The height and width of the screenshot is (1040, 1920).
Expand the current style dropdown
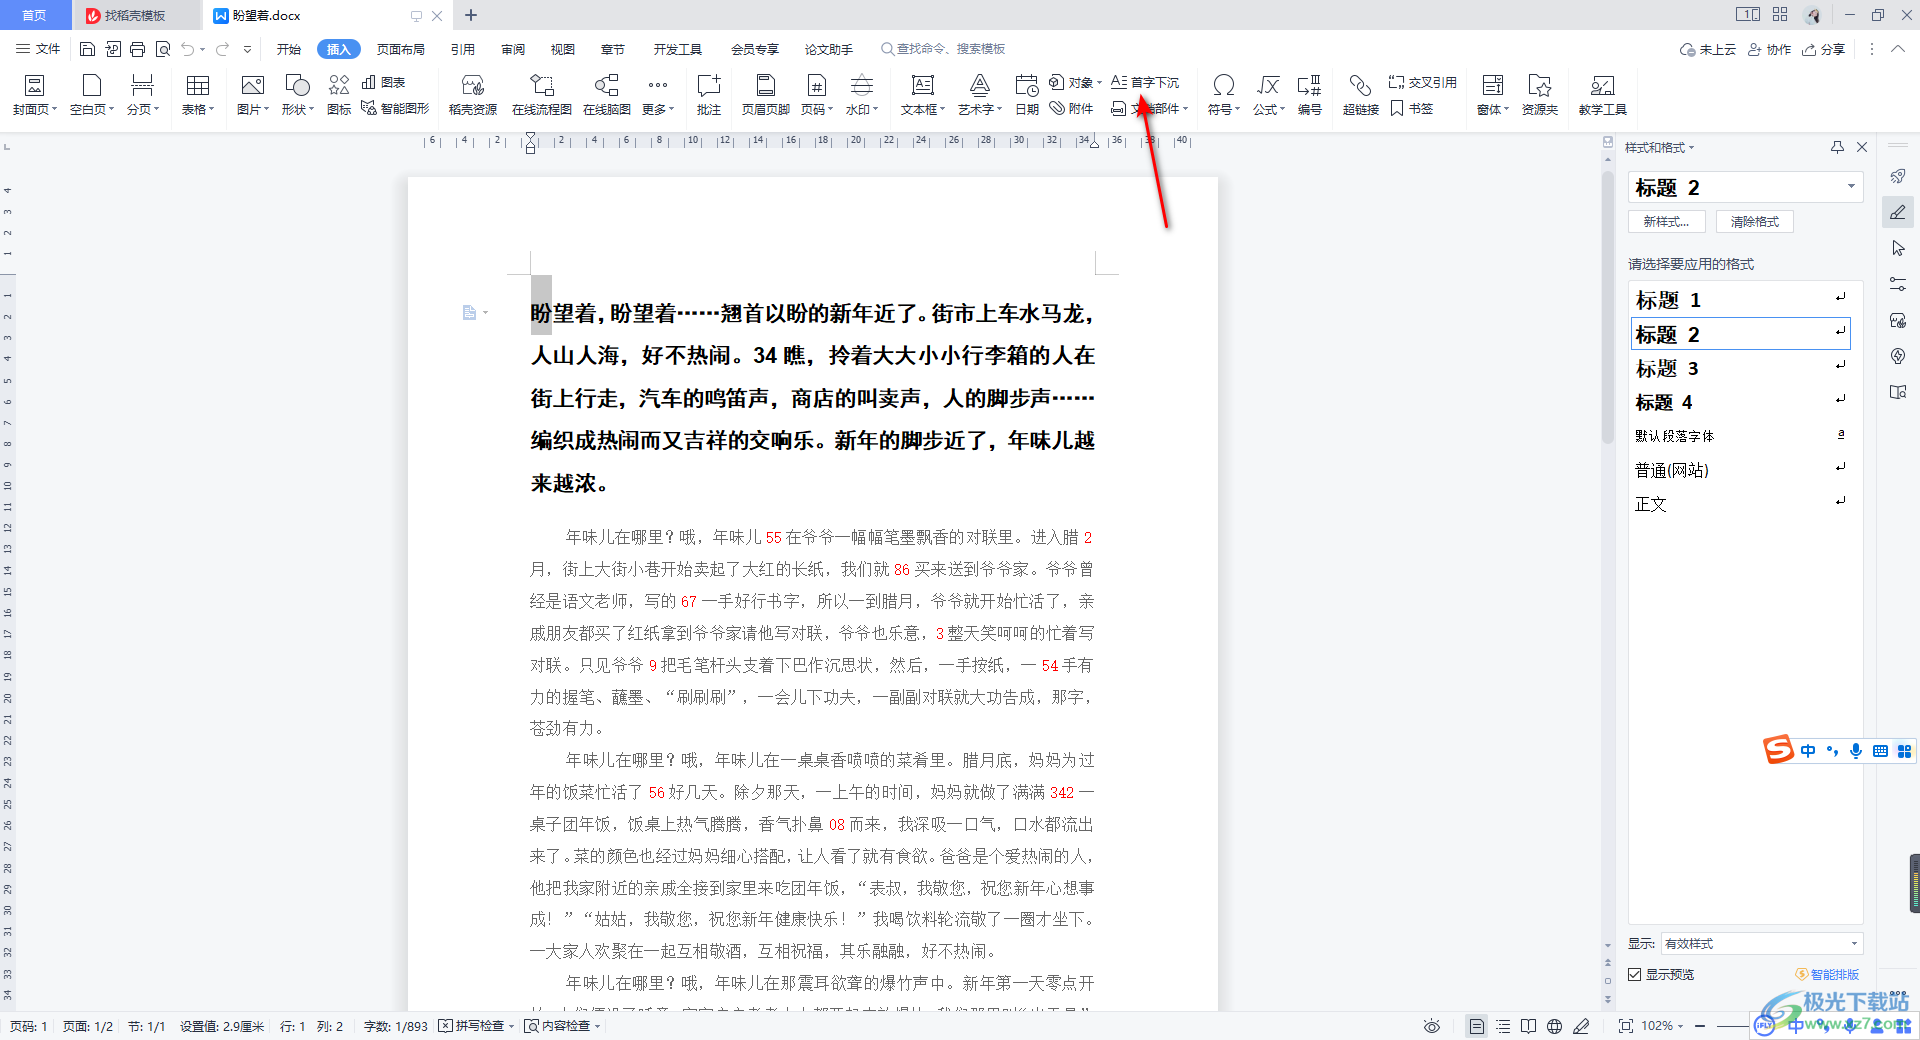[1851, 187]
